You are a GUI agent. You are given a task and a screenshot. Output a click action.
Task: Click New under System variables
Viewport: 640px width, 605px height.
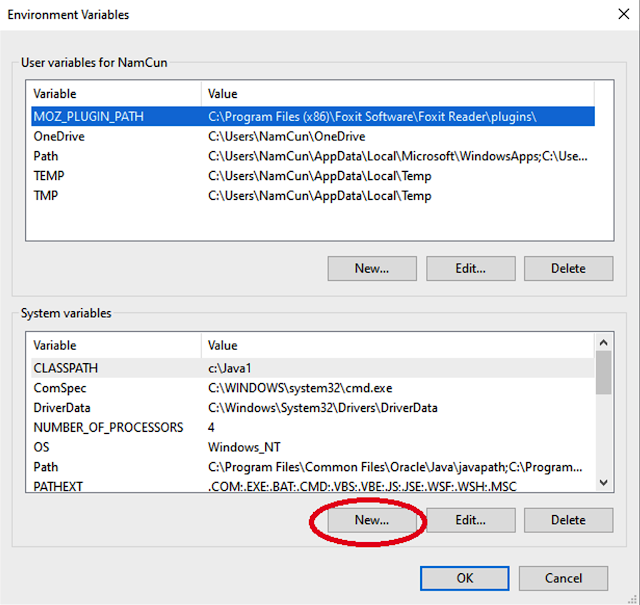(x=372, y=520)
